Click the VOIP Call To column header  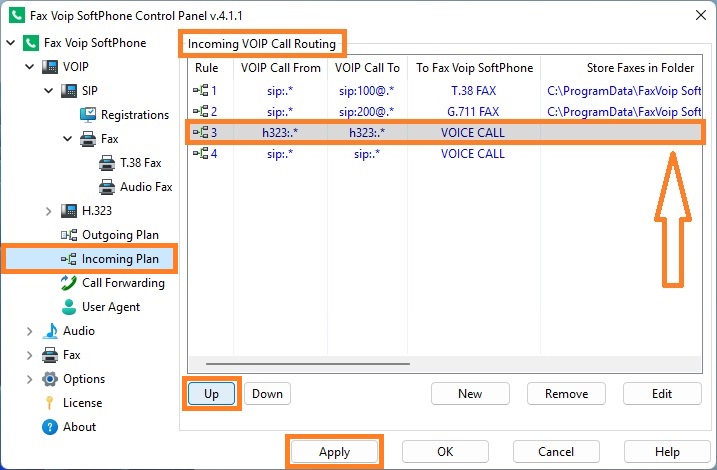point(367,68)
